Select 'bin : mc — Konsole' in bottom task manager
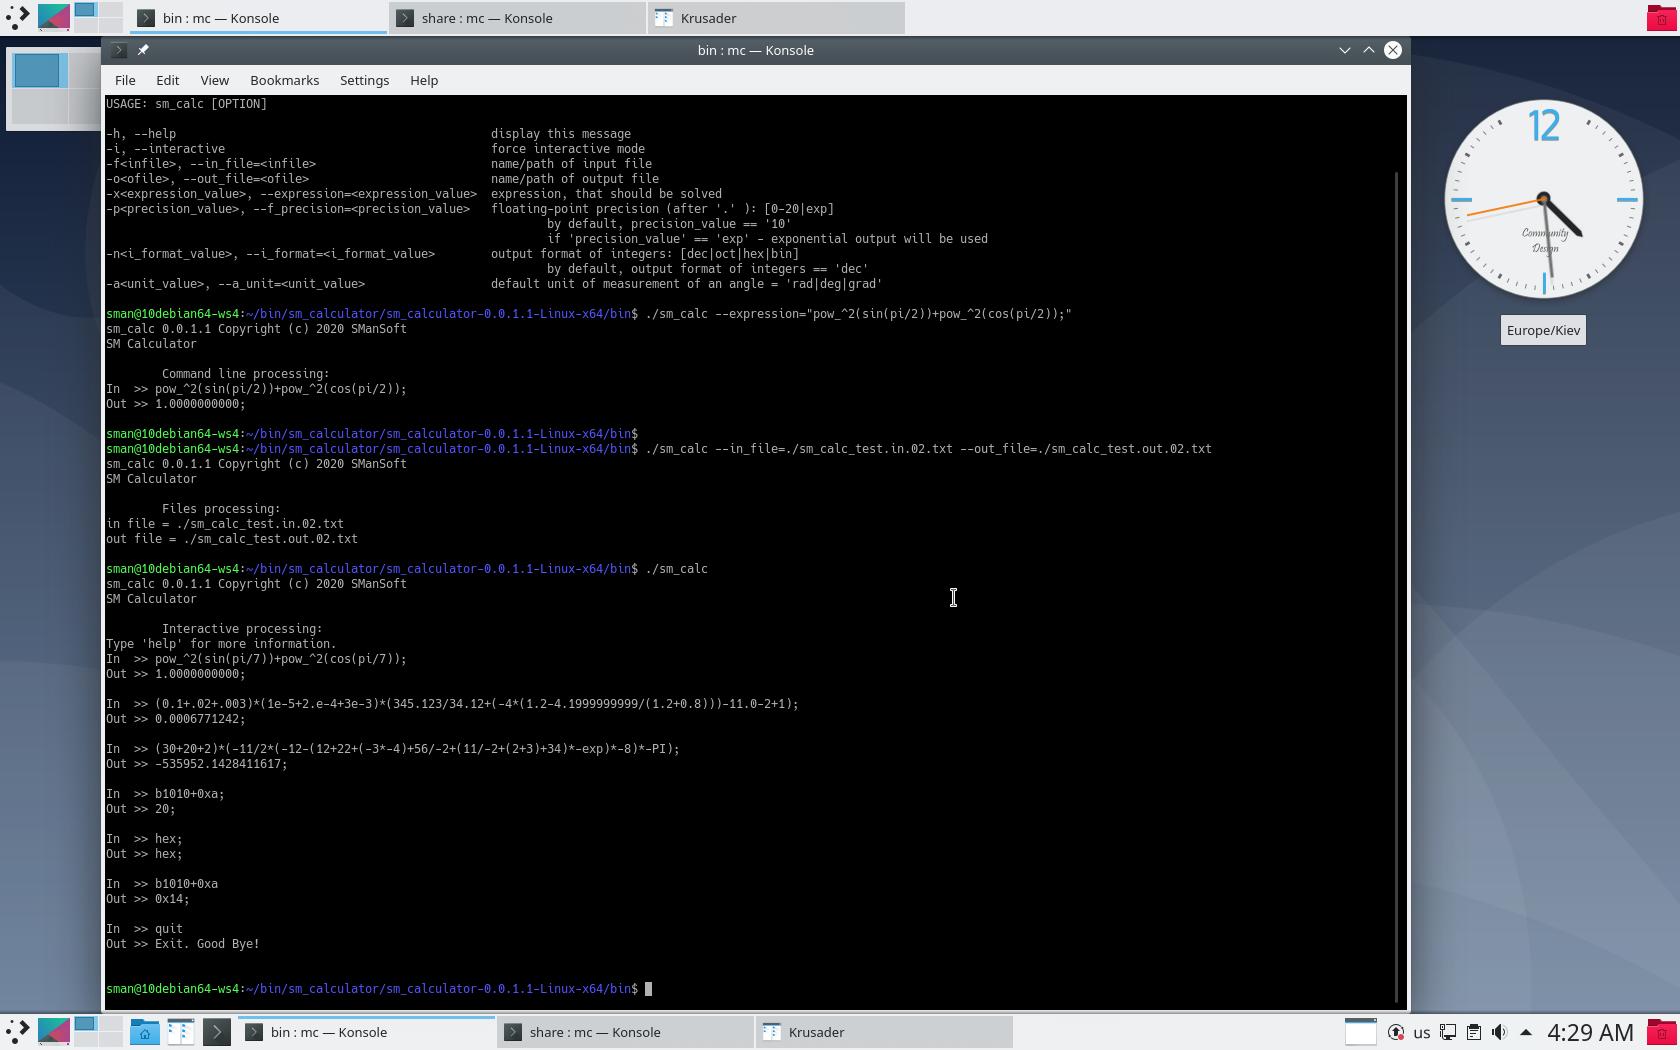Screen dimensions: 1680x1050 (x=366, y=1032)
